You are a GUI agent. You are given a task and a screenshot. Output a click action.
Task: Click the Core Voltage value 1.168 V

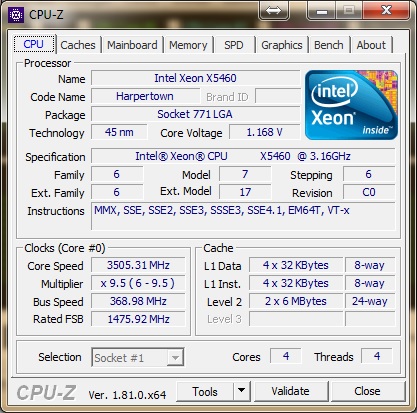(264, 132)
